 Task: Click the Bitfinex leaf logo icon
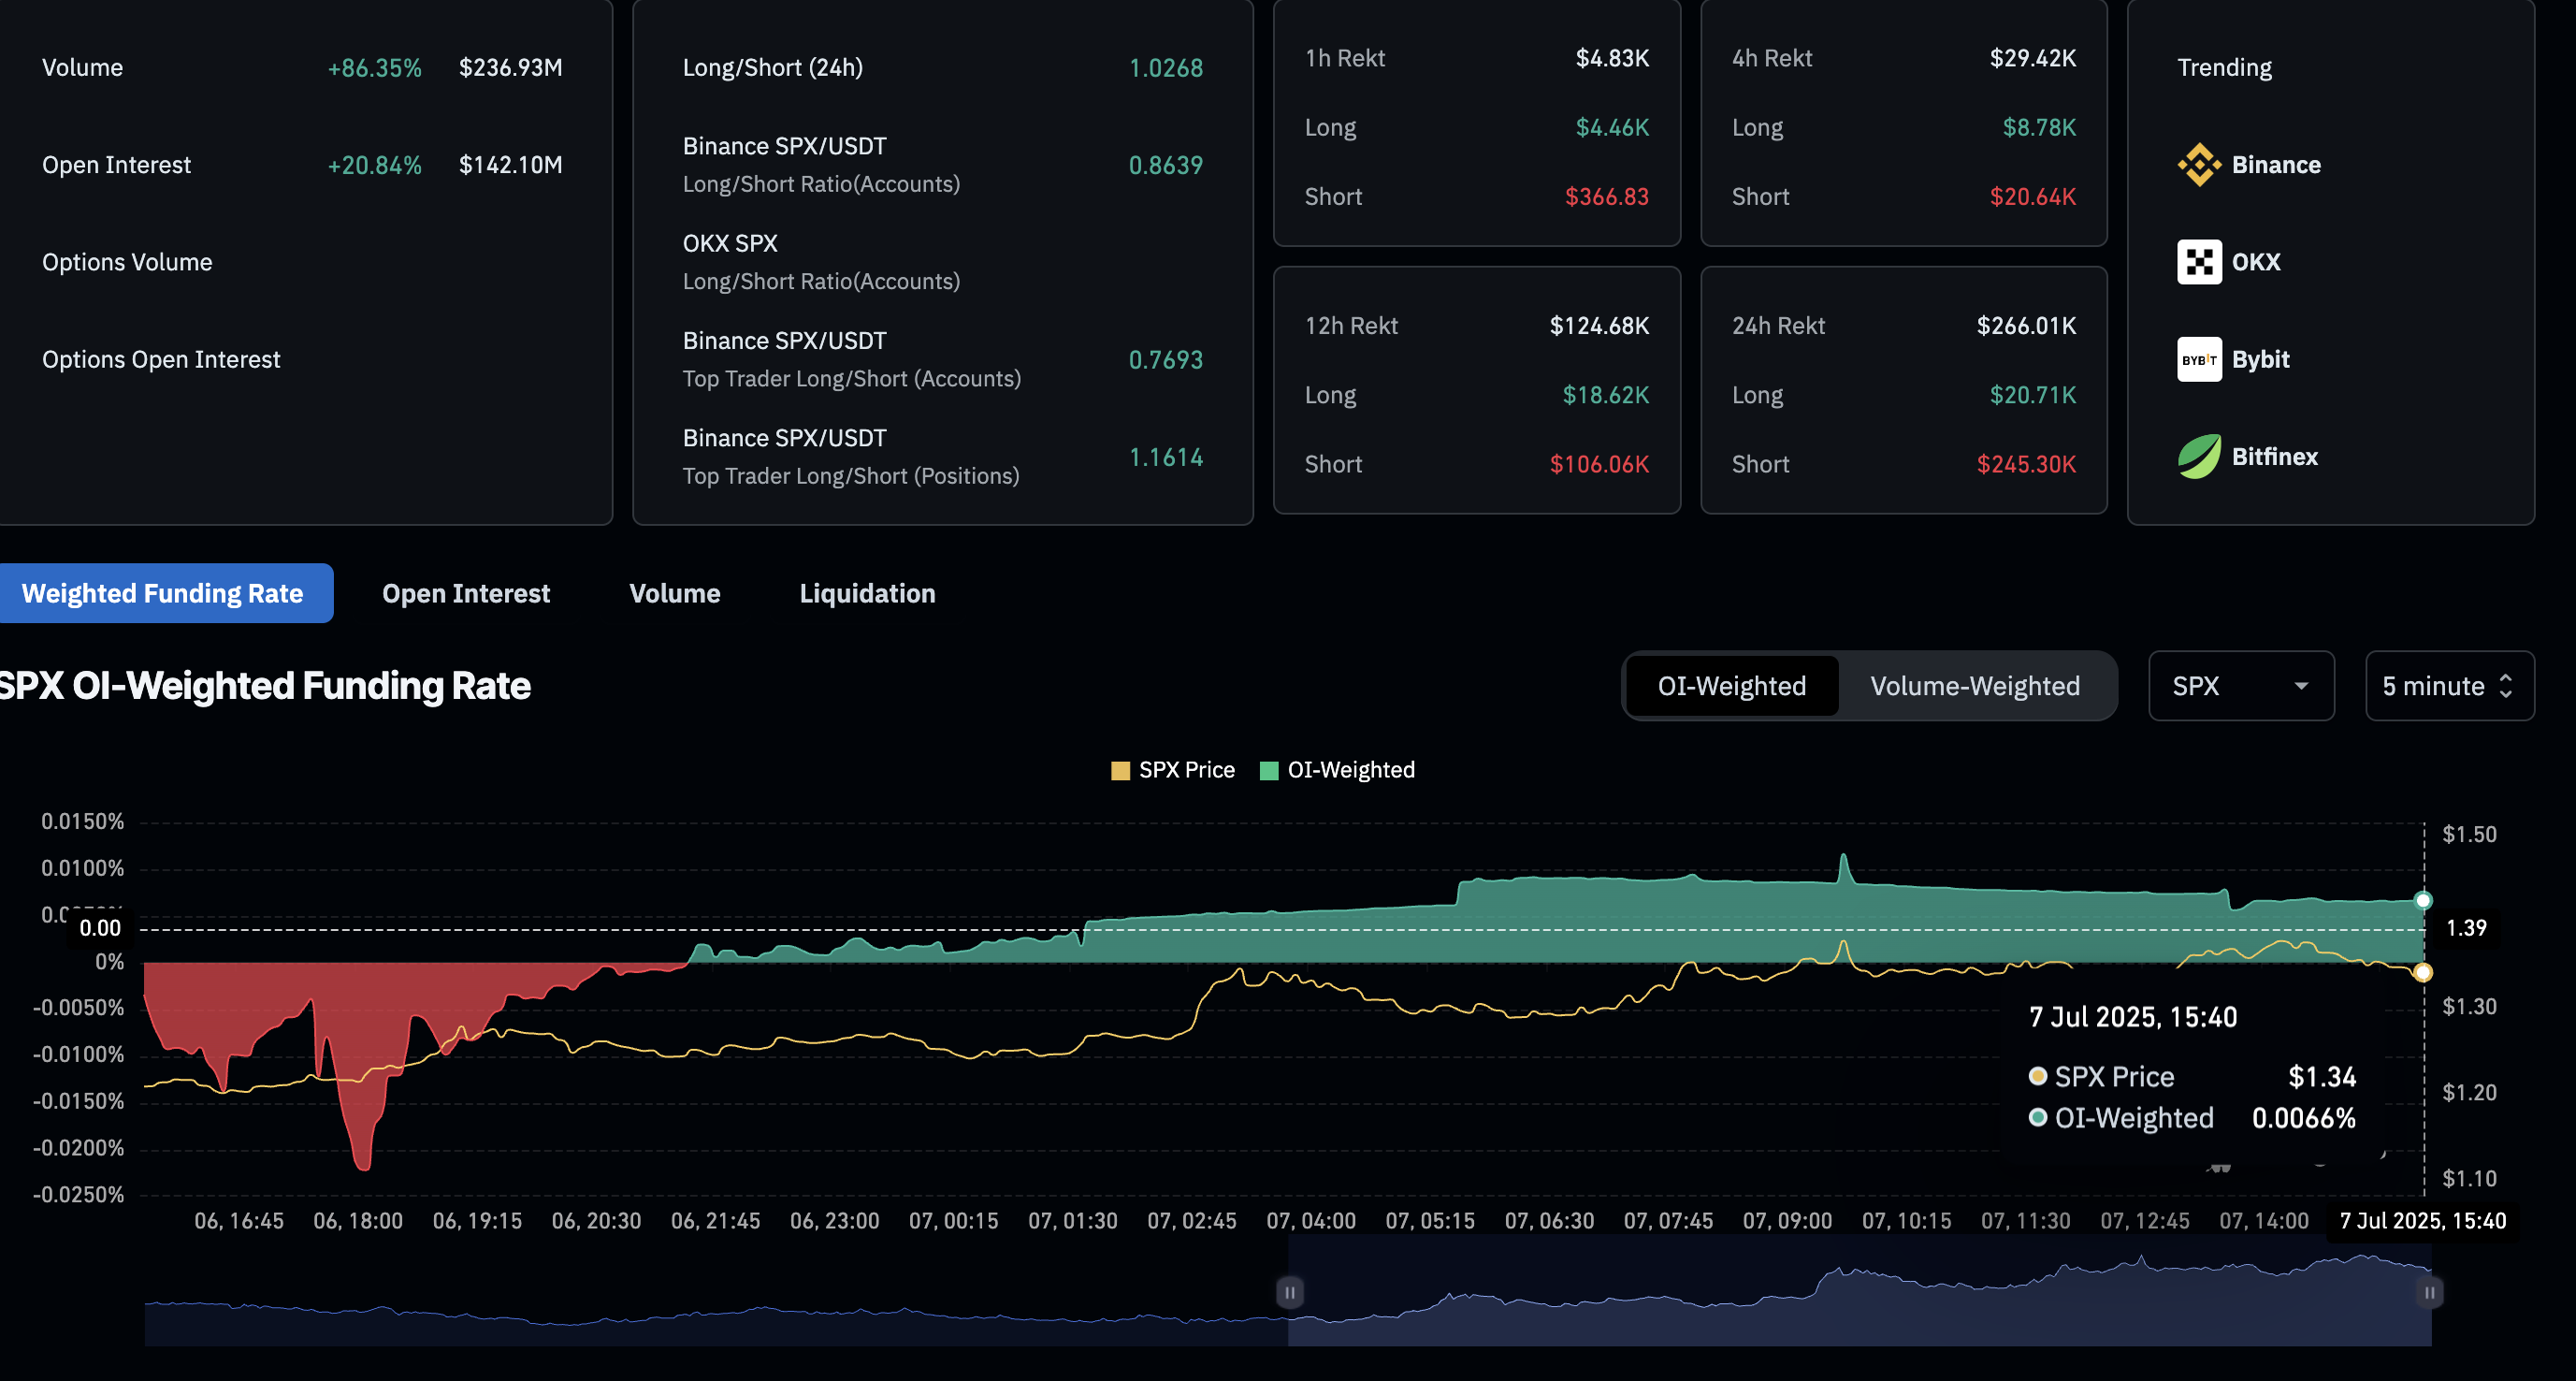2198,456
